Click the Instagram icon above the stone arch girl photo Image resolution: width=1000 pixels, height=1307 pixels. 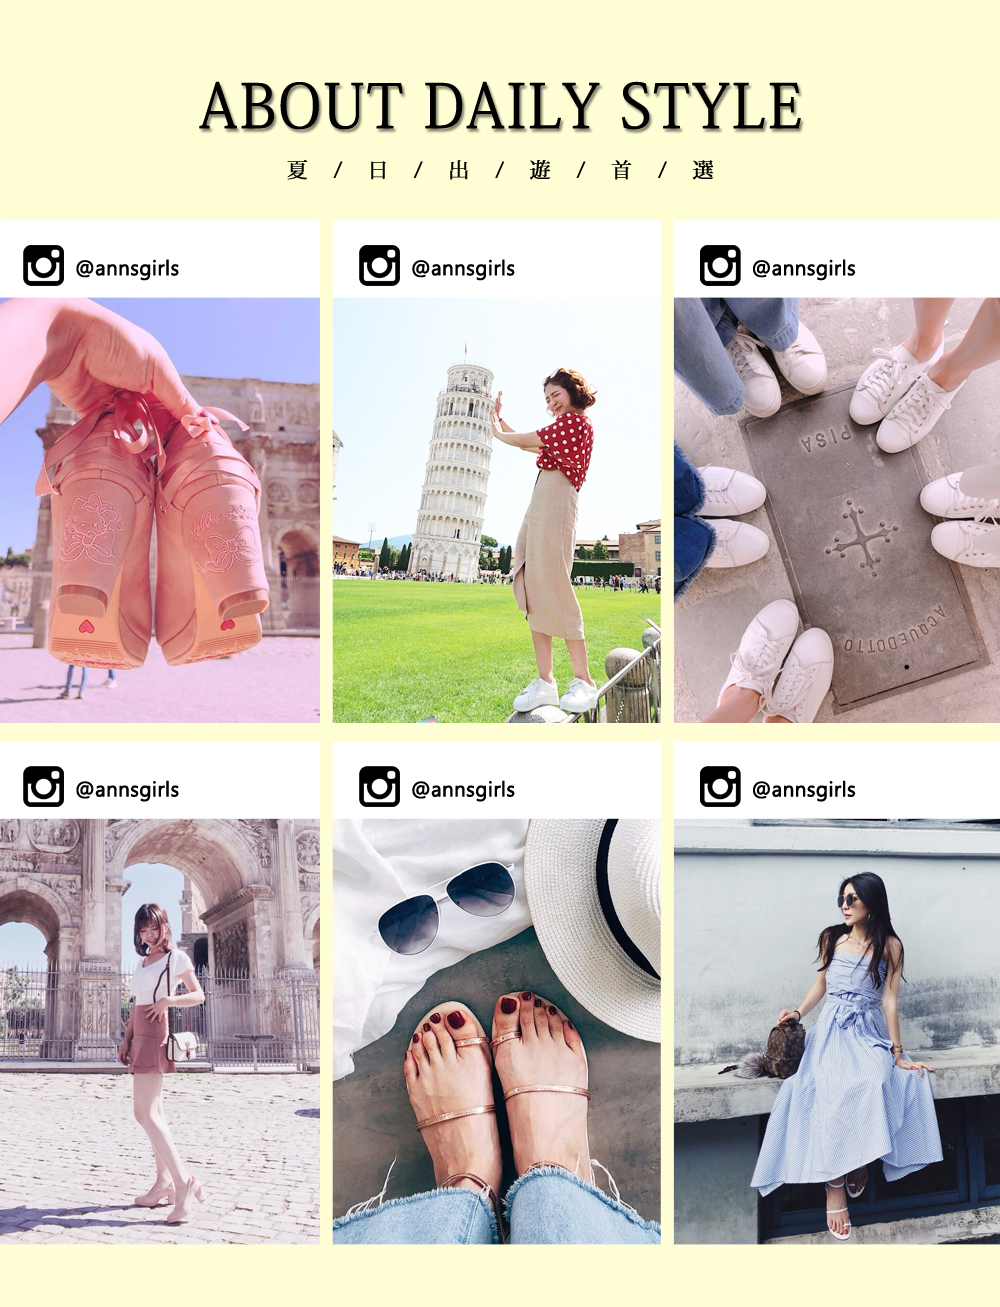point(43,787)
